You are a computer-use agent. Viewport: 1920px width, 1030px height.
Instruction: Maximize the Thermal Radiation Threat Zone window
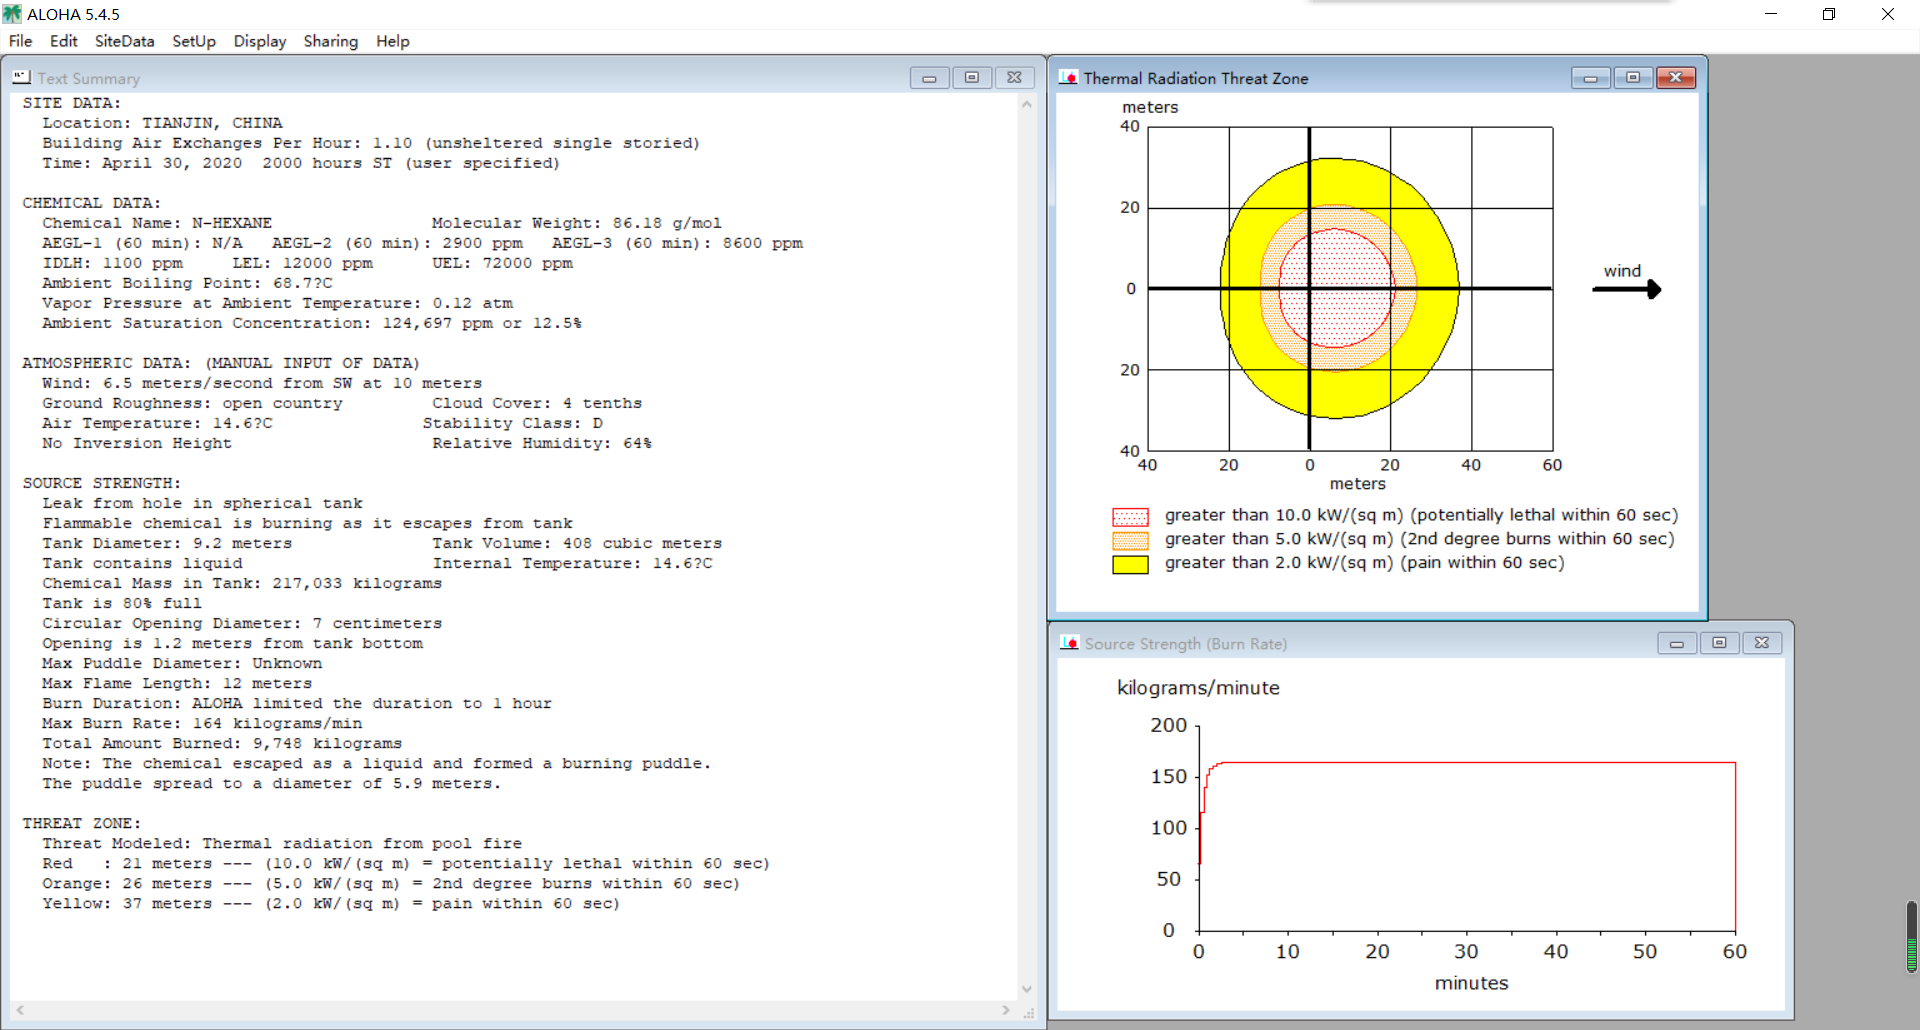(1633, 78)
